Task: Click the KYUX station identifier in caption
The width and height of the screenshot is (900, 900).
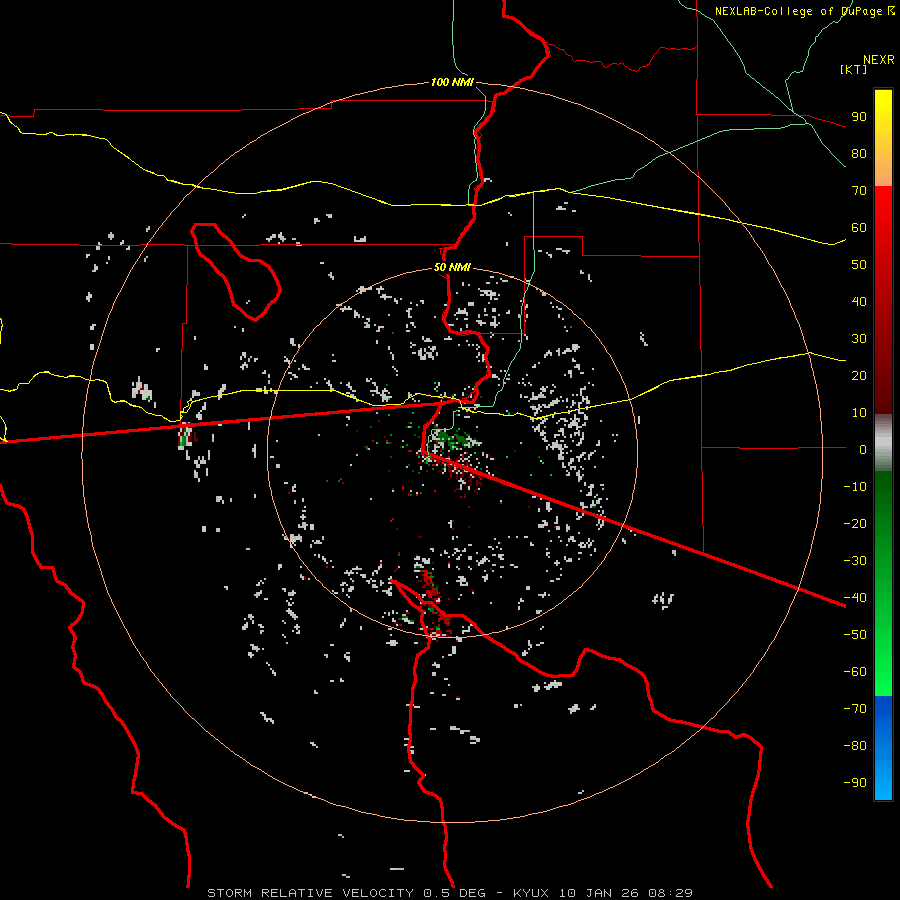Action: [531, 893]
